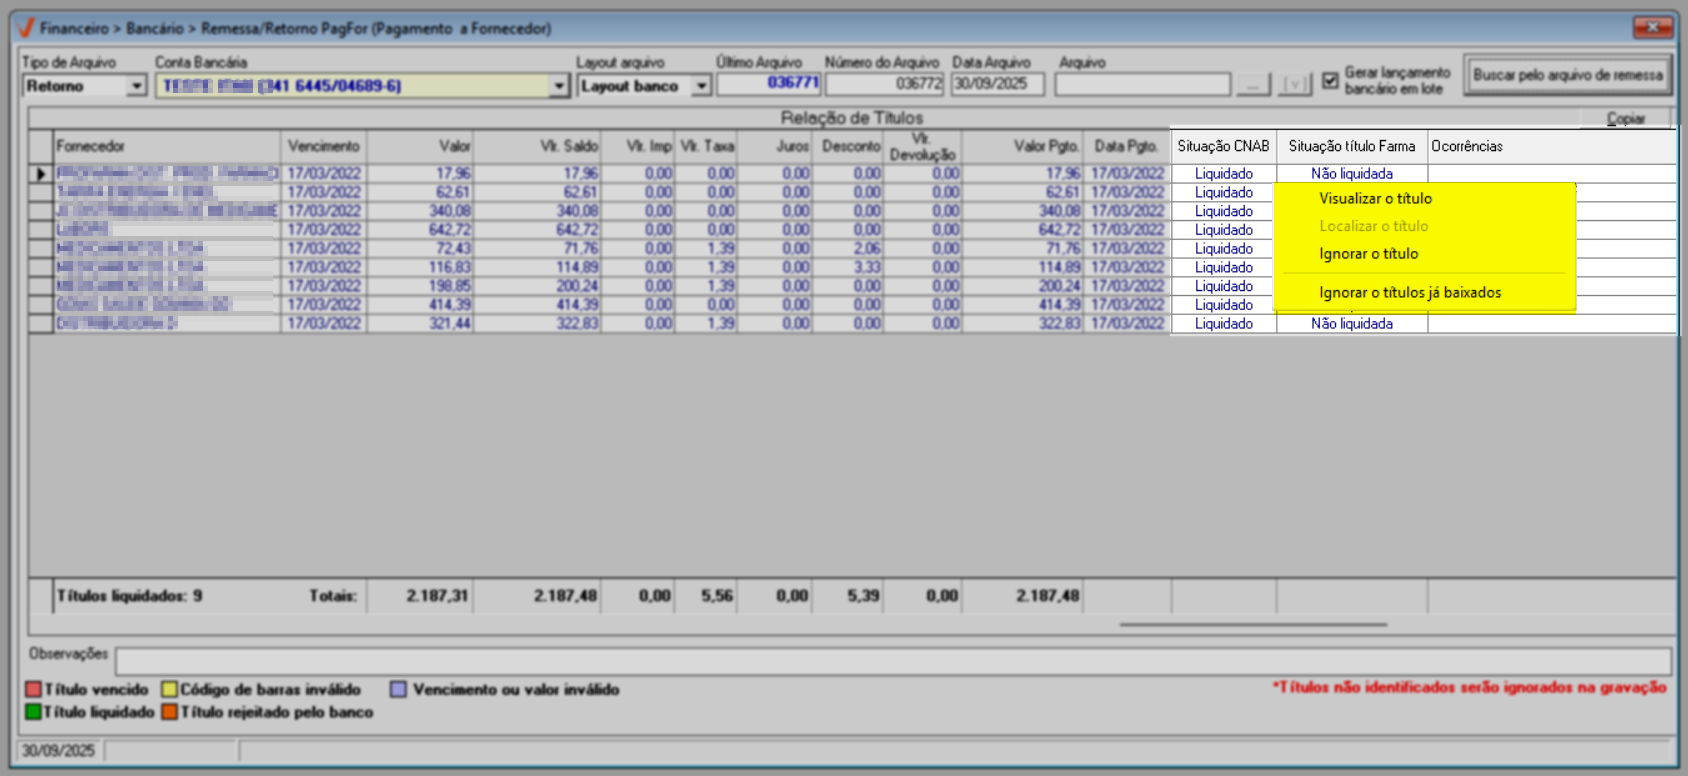Click into the Observações text field

(x=892, y=661)
